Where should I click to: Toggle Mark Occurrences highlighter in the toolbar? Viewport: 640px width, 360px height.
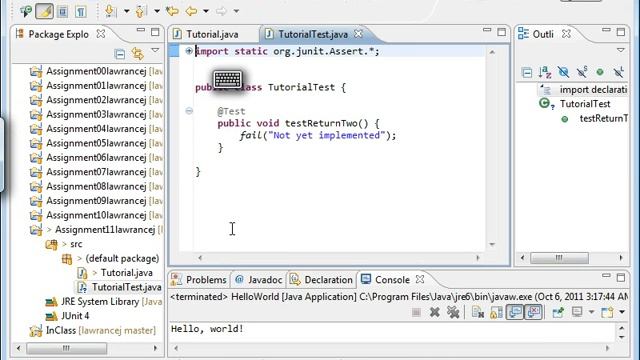pos(44,11)
